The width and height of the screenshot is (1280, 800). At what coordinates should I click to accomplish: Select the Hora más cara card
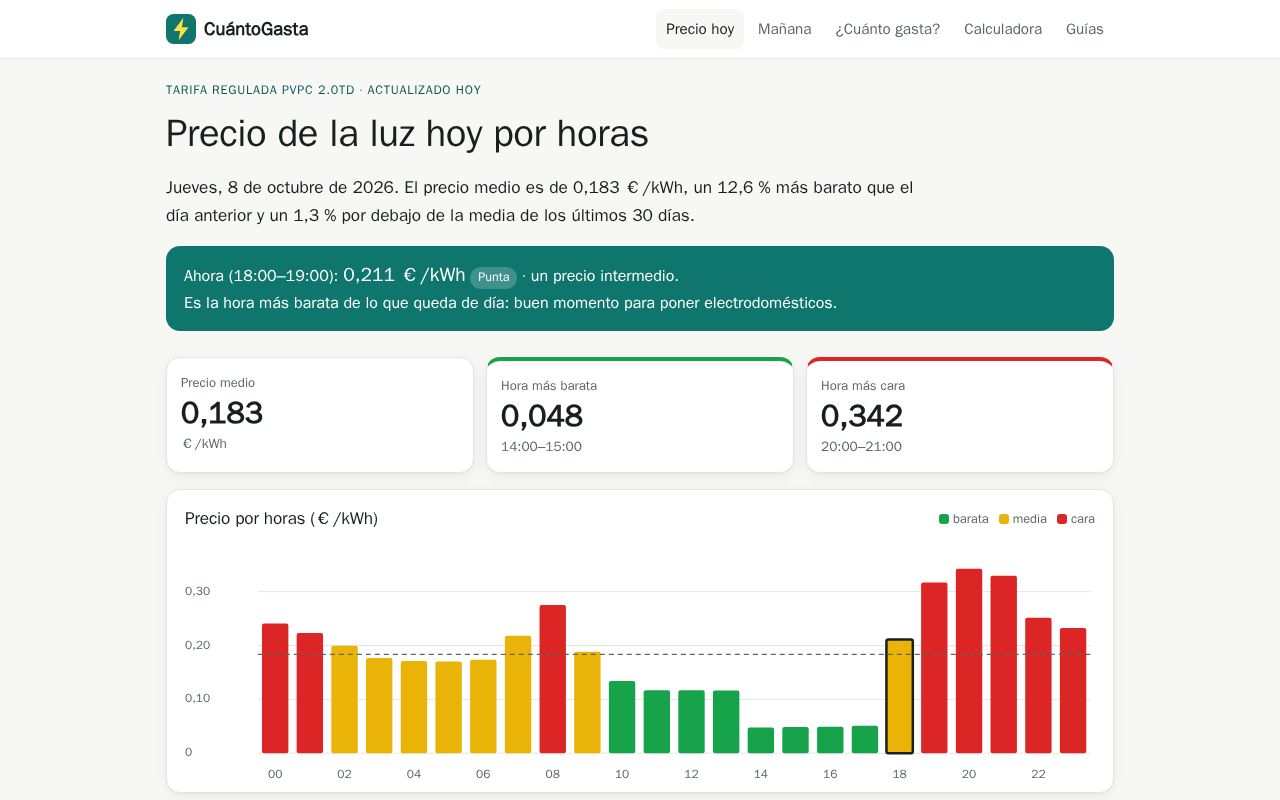pyautogui.click(x=960, y=415)
